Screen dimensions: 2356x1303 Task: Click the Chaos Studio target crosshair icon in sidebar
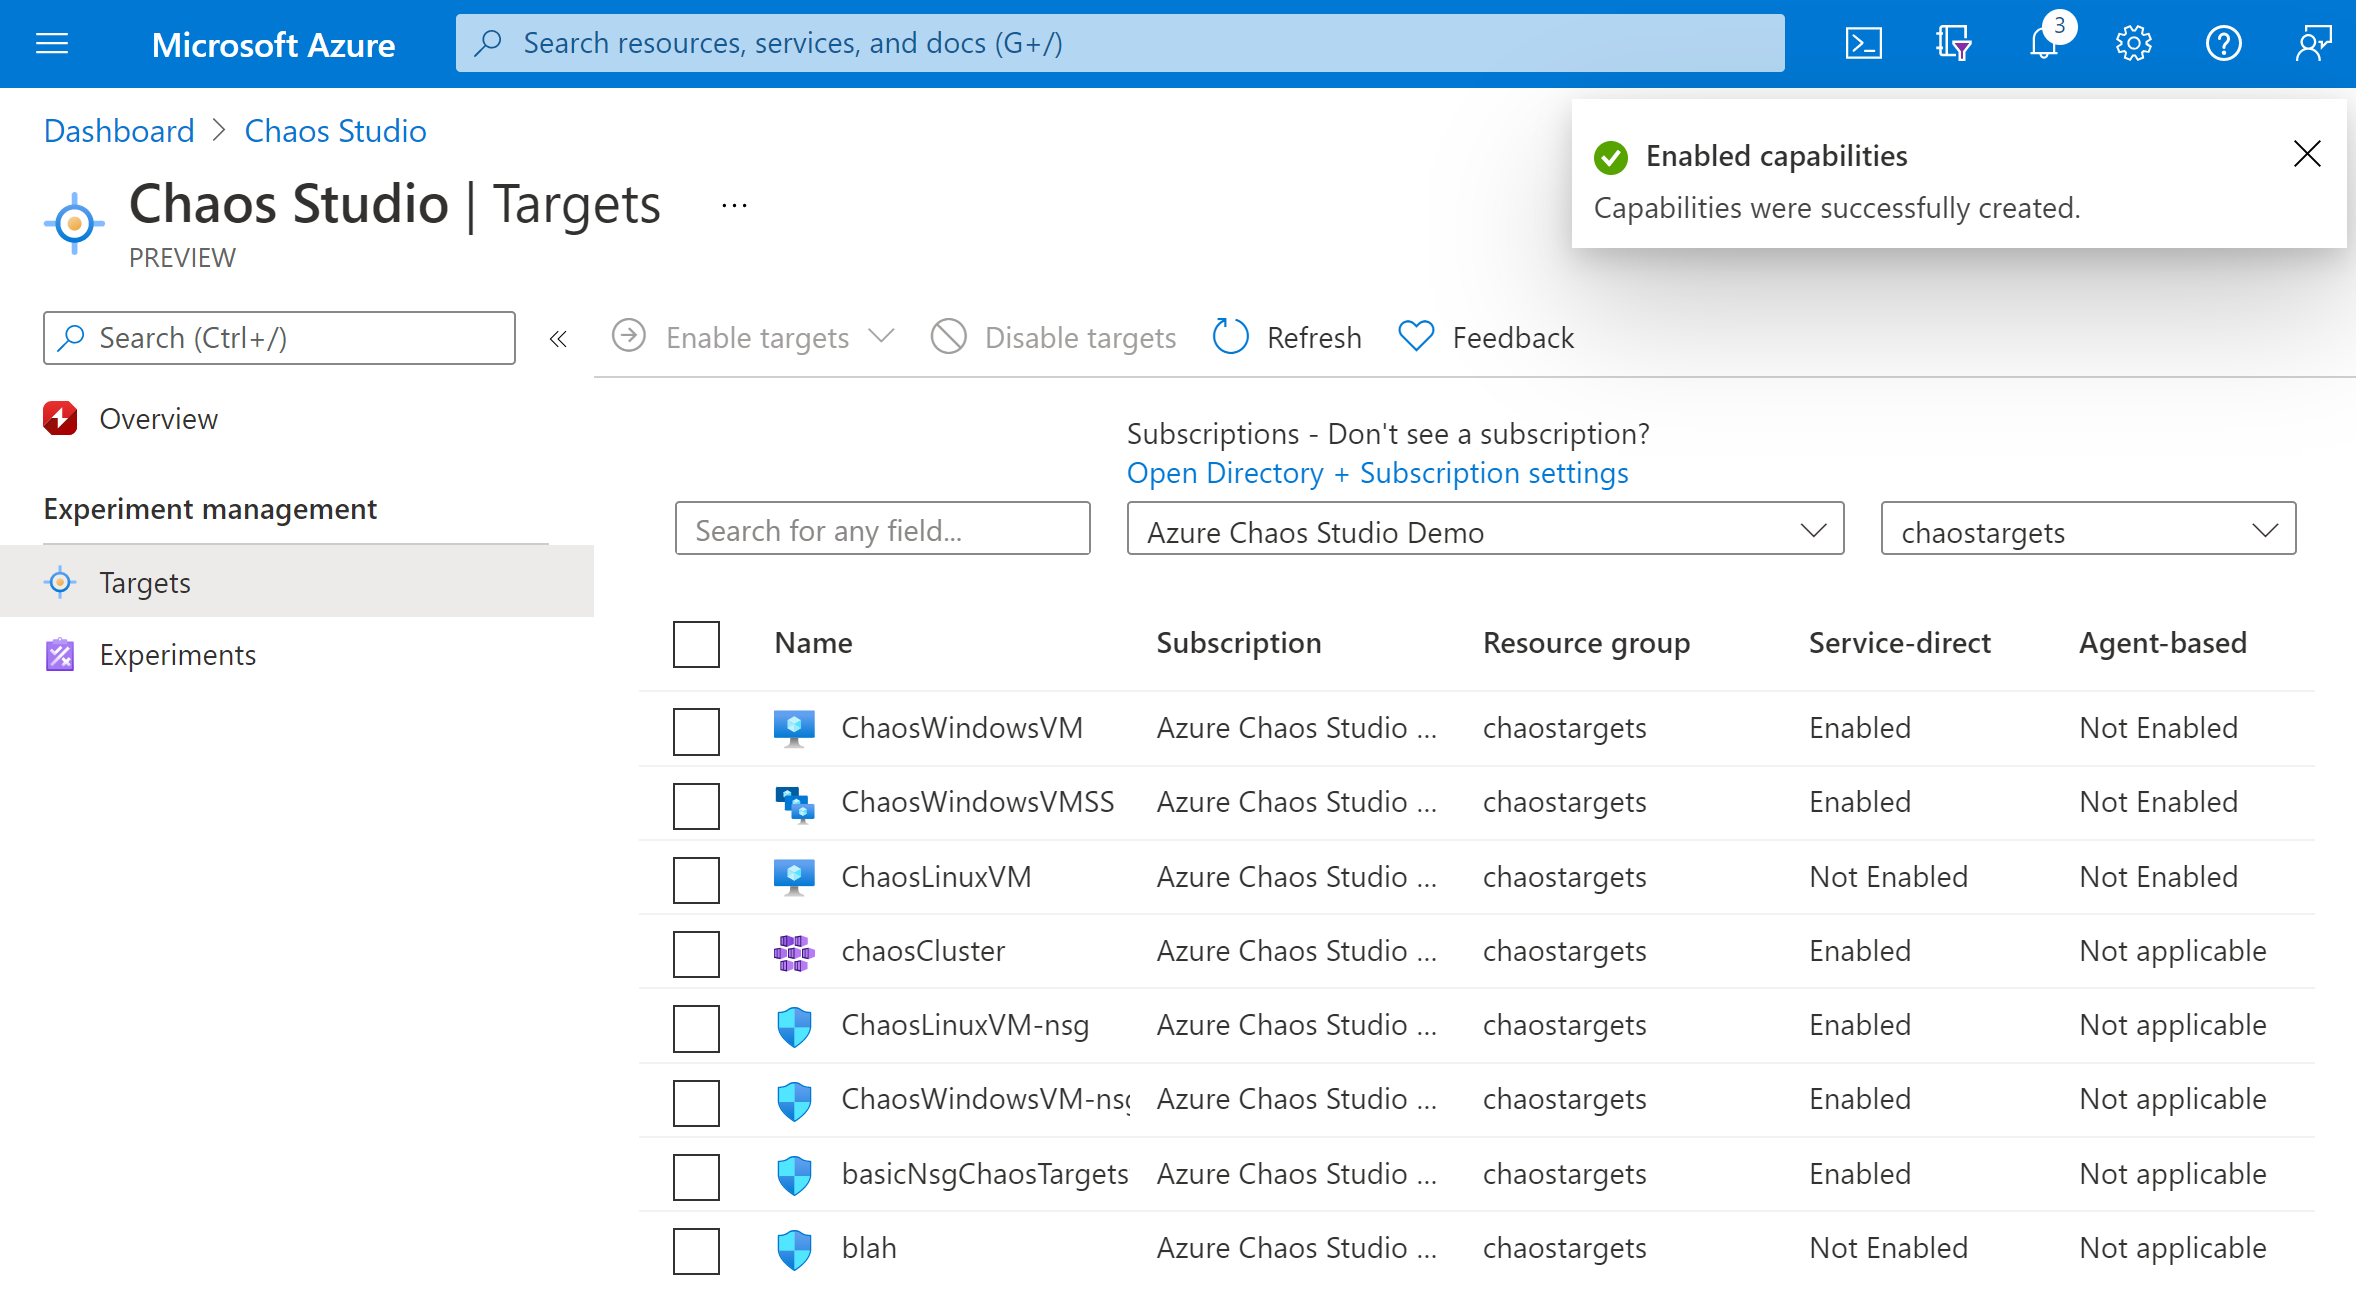(x=59, y=582)
